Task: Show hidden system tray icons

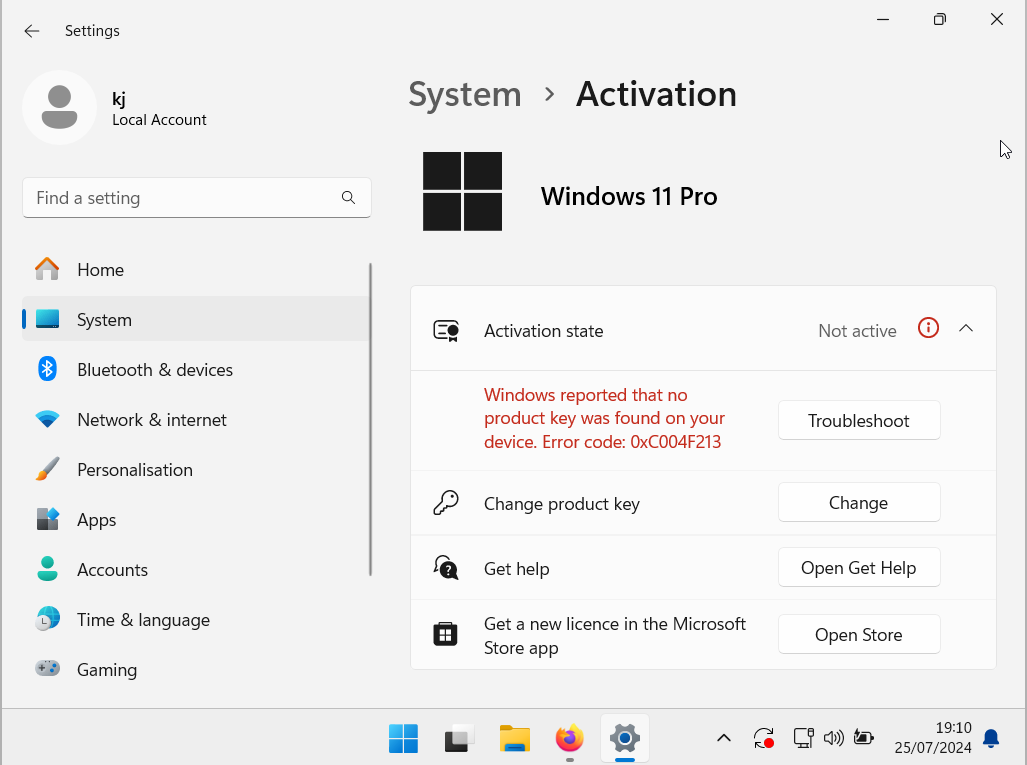Action: 724,738
